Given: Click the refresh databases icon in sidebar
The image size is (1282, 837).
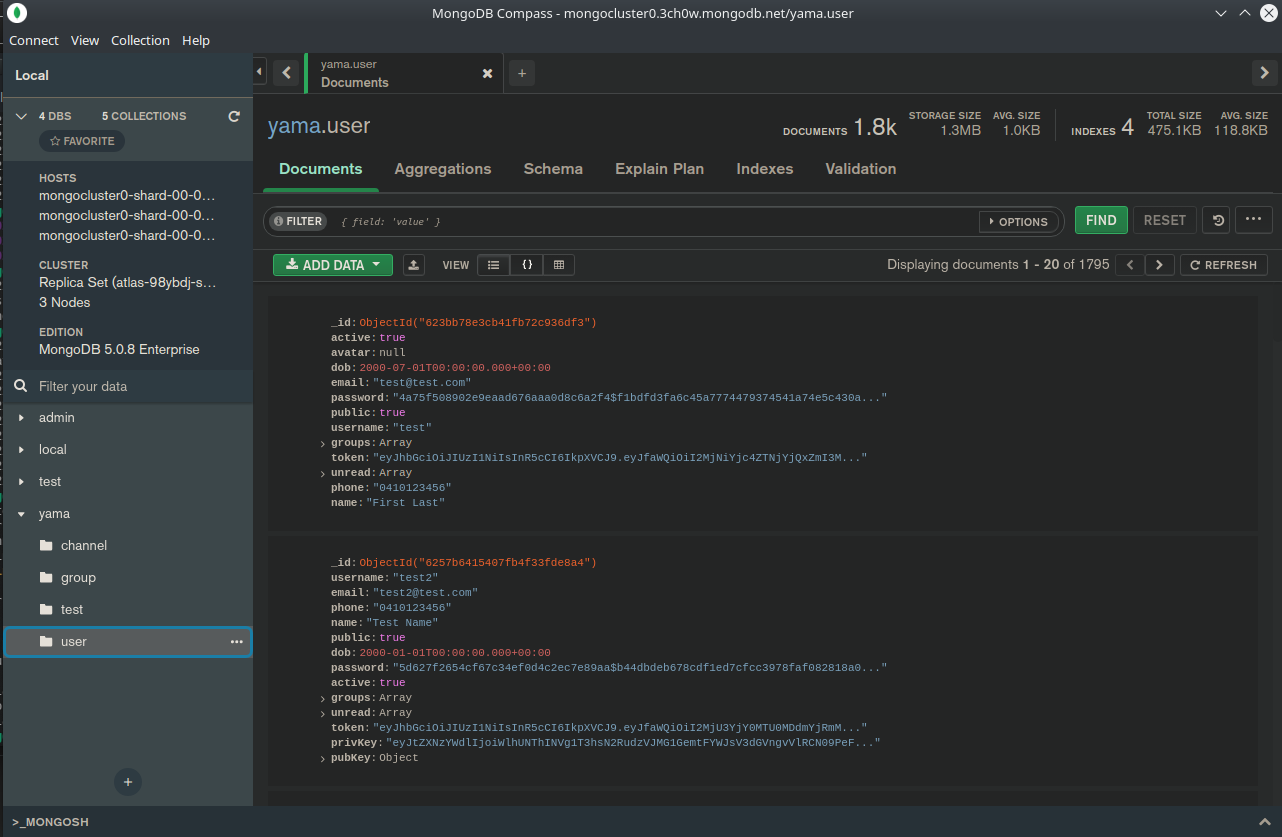Looking at the screenshot, I should tap(234, 116).
